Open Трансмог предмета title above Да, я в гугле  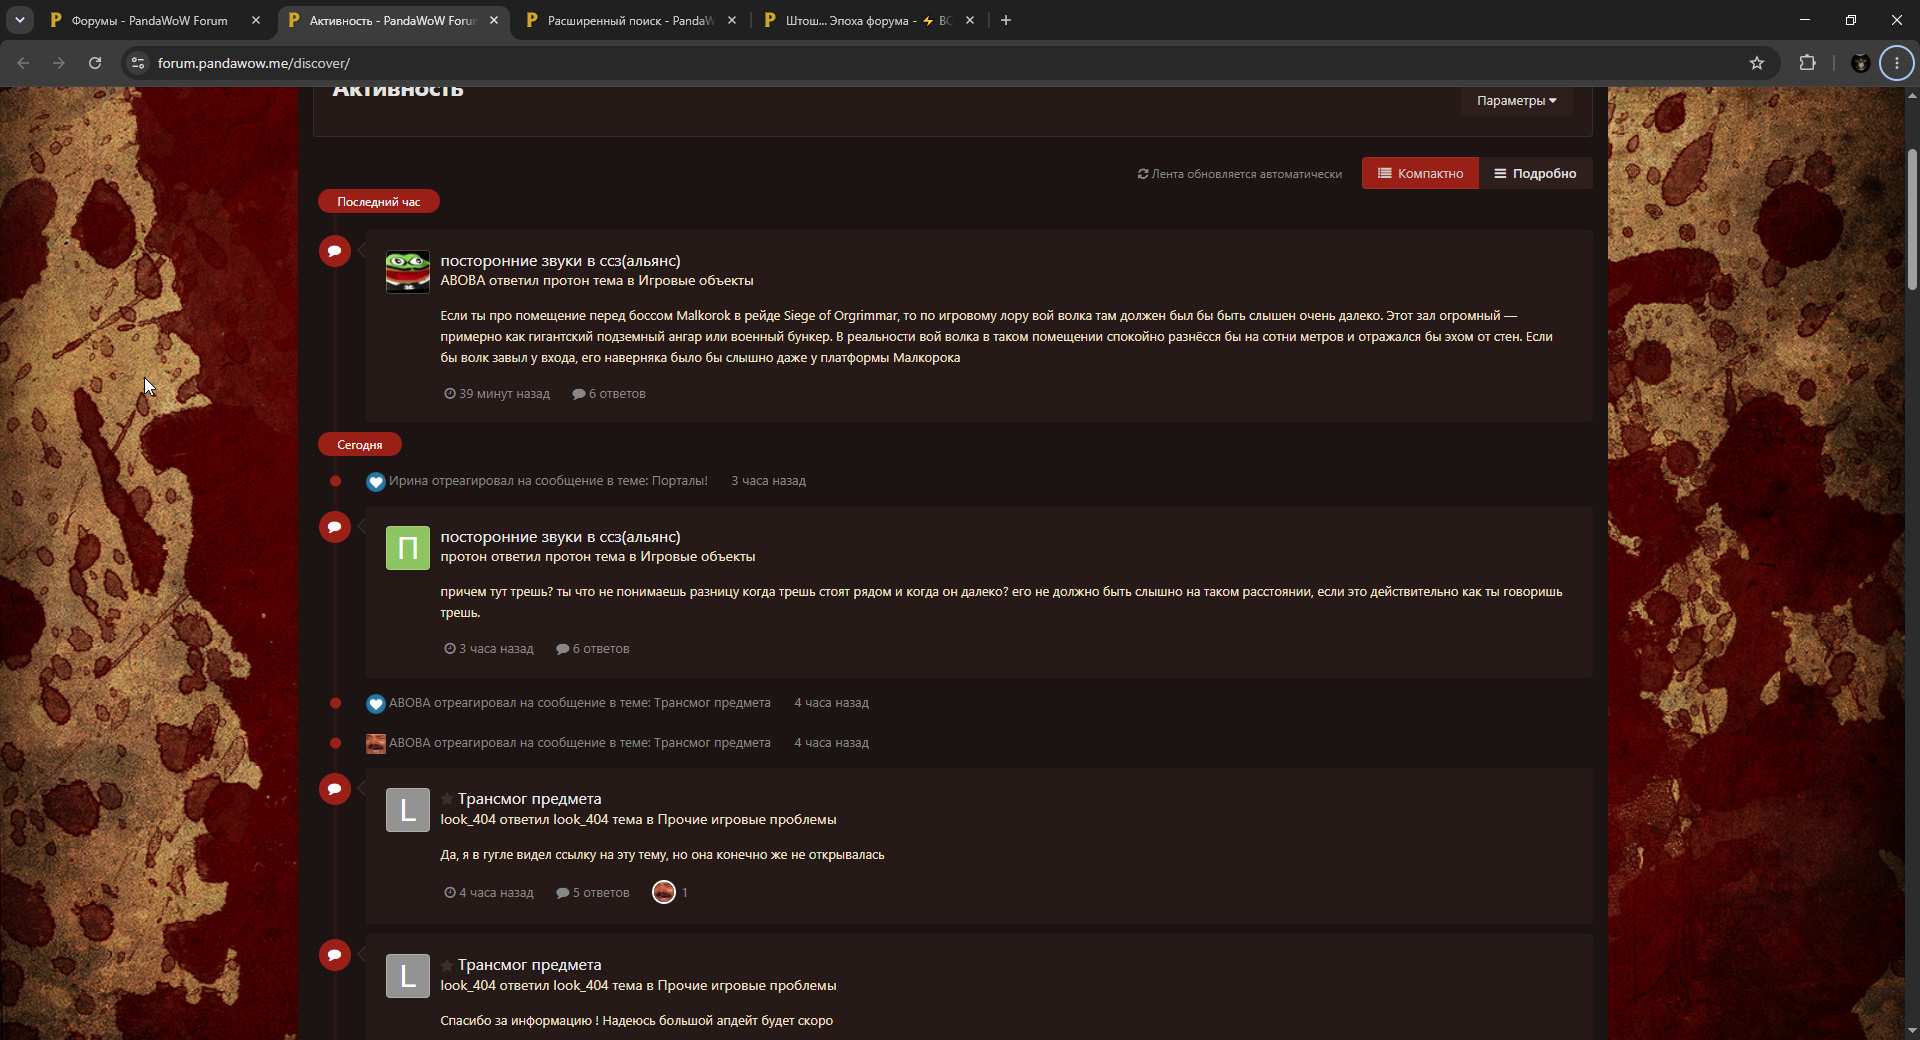tap(529, 799)
